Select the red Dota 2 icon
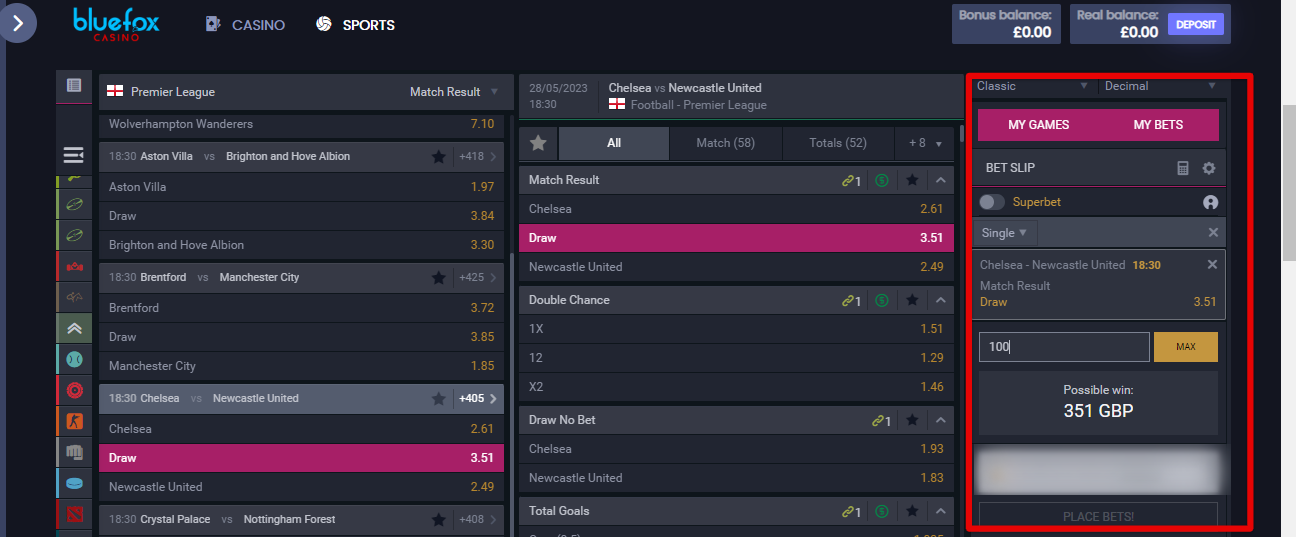Image resolution: width=1296 pixels, height=537 pixels. click(74, 514)
